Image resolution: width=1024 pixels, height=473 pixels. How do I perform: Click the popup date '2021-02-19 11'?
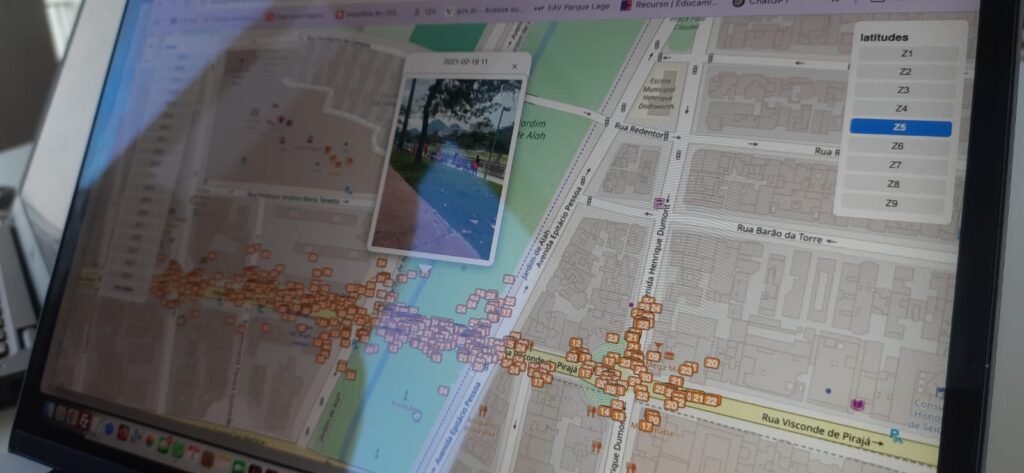(466, 62)
